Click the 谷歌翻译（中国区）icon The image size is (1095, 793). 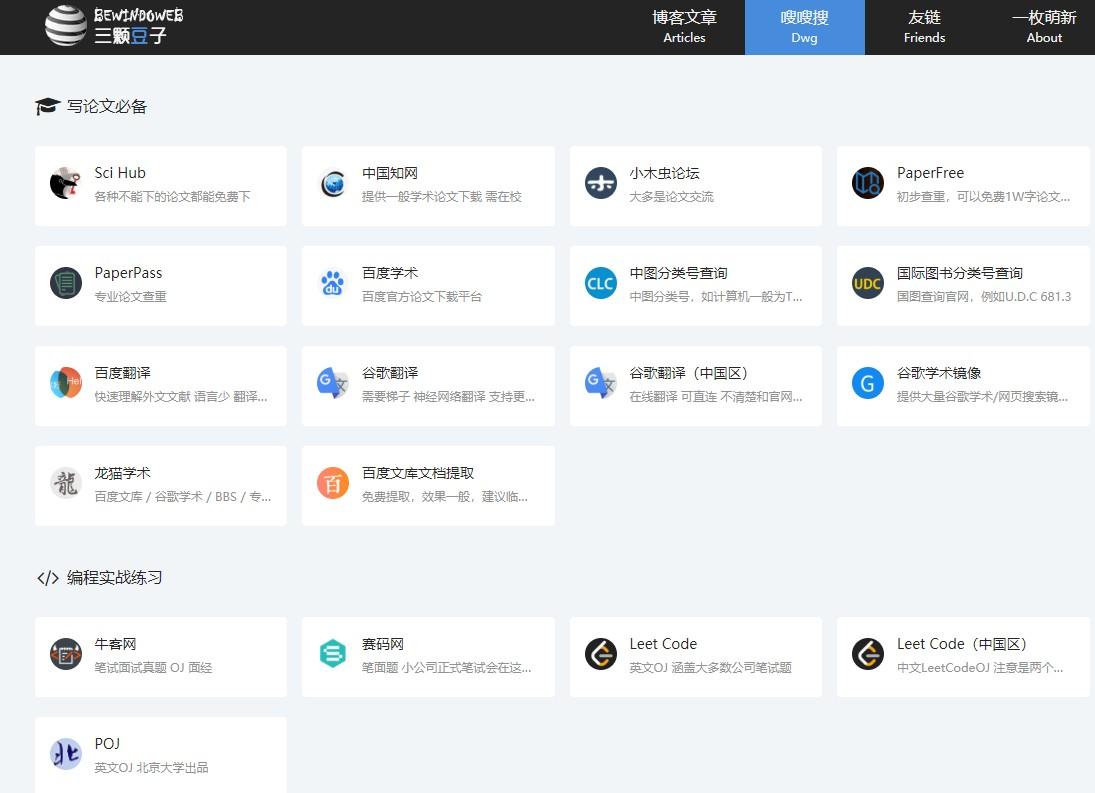click(x=601, y=383)
